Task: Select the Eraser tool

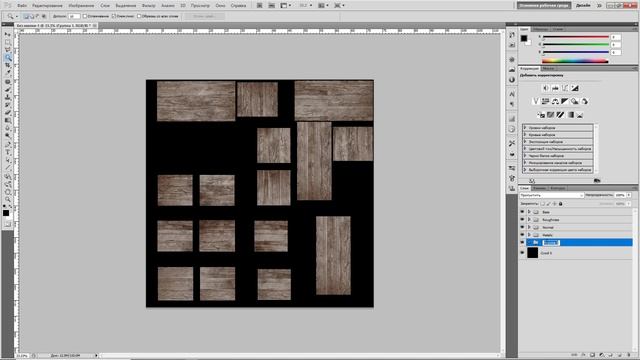Action: point(8,113)
